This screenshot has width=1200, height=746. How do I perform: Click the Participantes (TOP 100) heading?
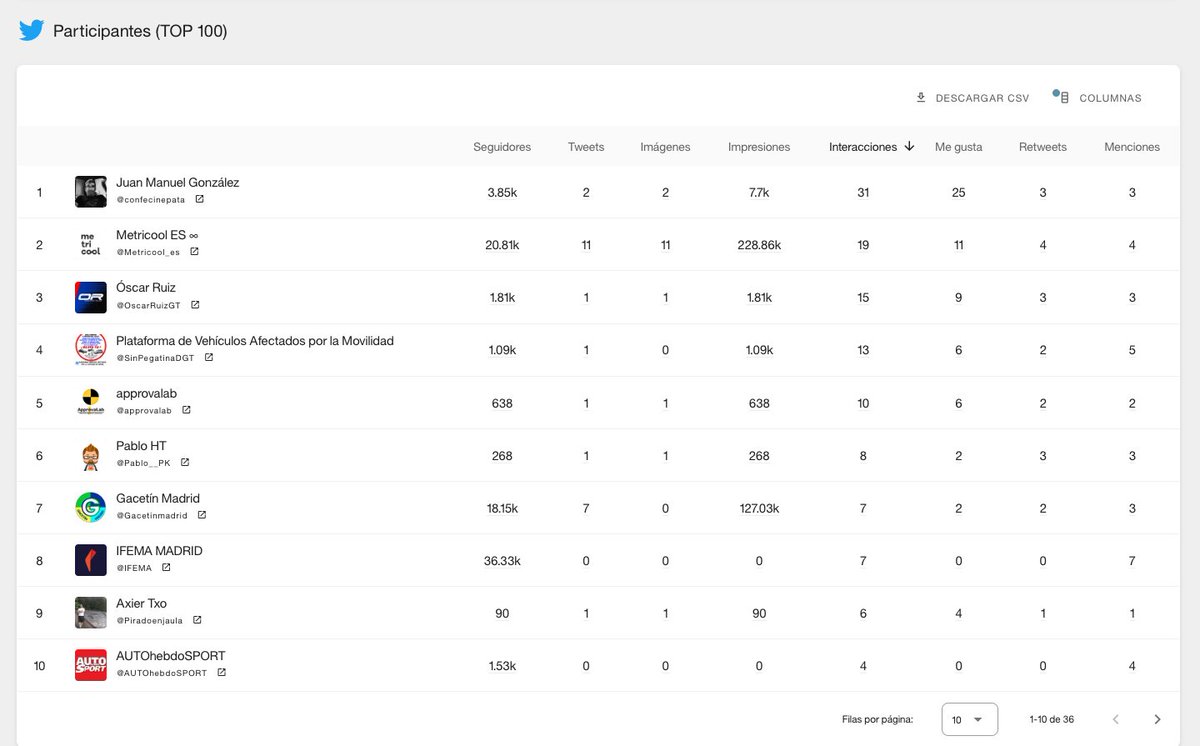140,31
